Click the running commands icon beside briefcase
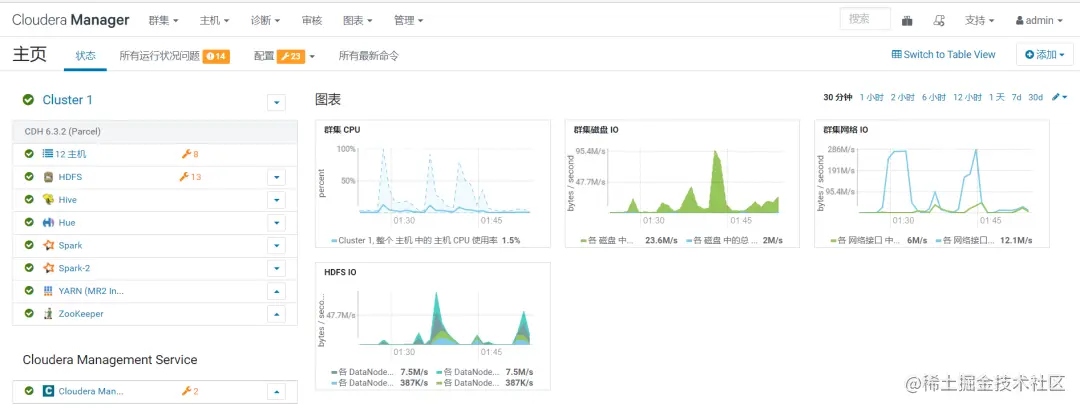 (x=939, y=21)
